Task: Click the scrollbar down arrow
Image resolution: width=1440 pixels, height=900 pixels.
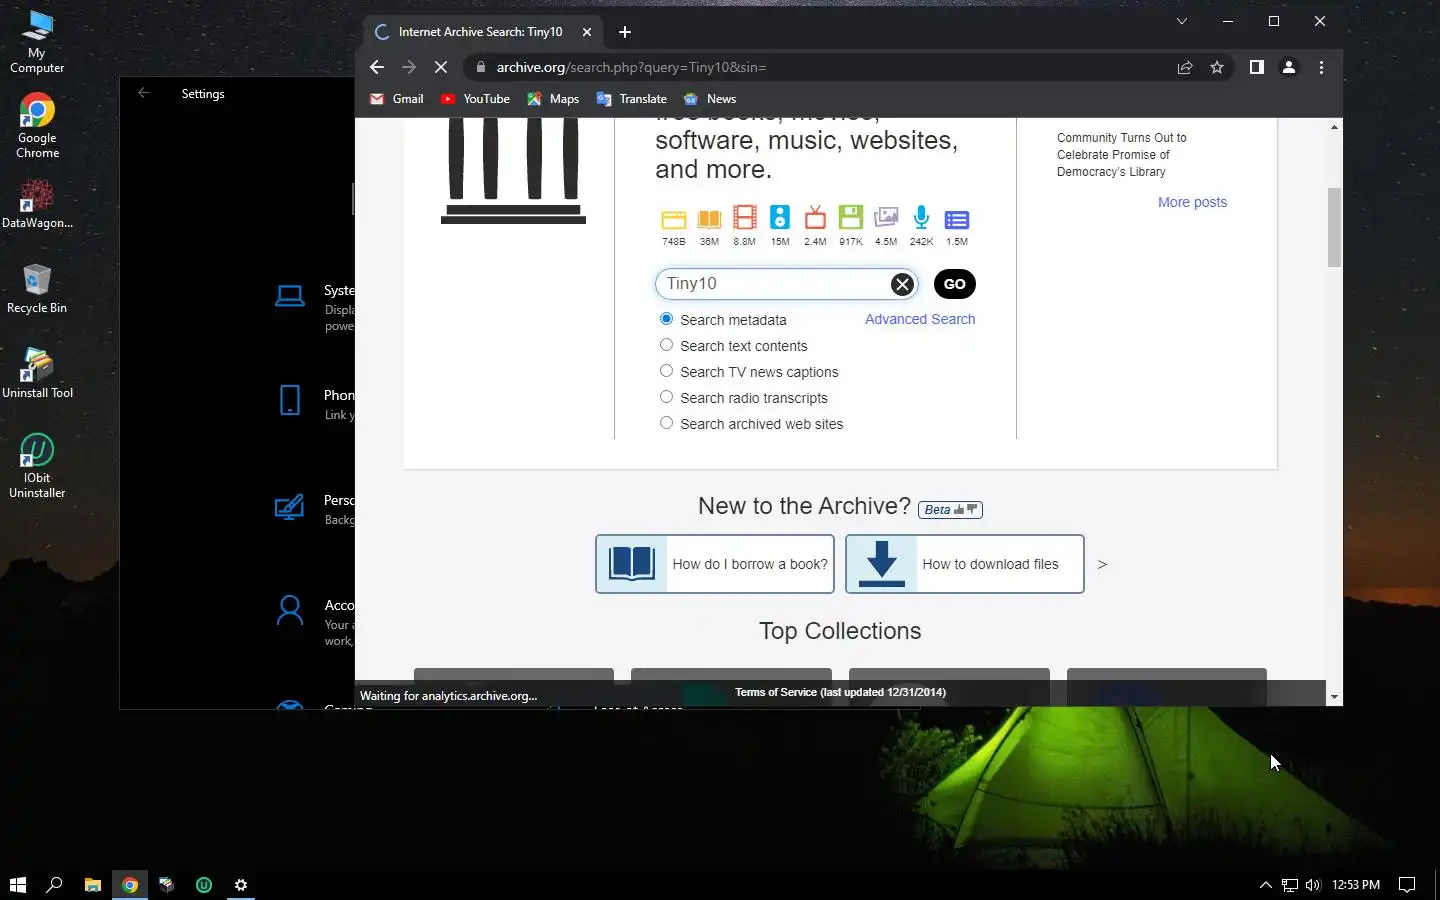Action: coord(1334,697)
